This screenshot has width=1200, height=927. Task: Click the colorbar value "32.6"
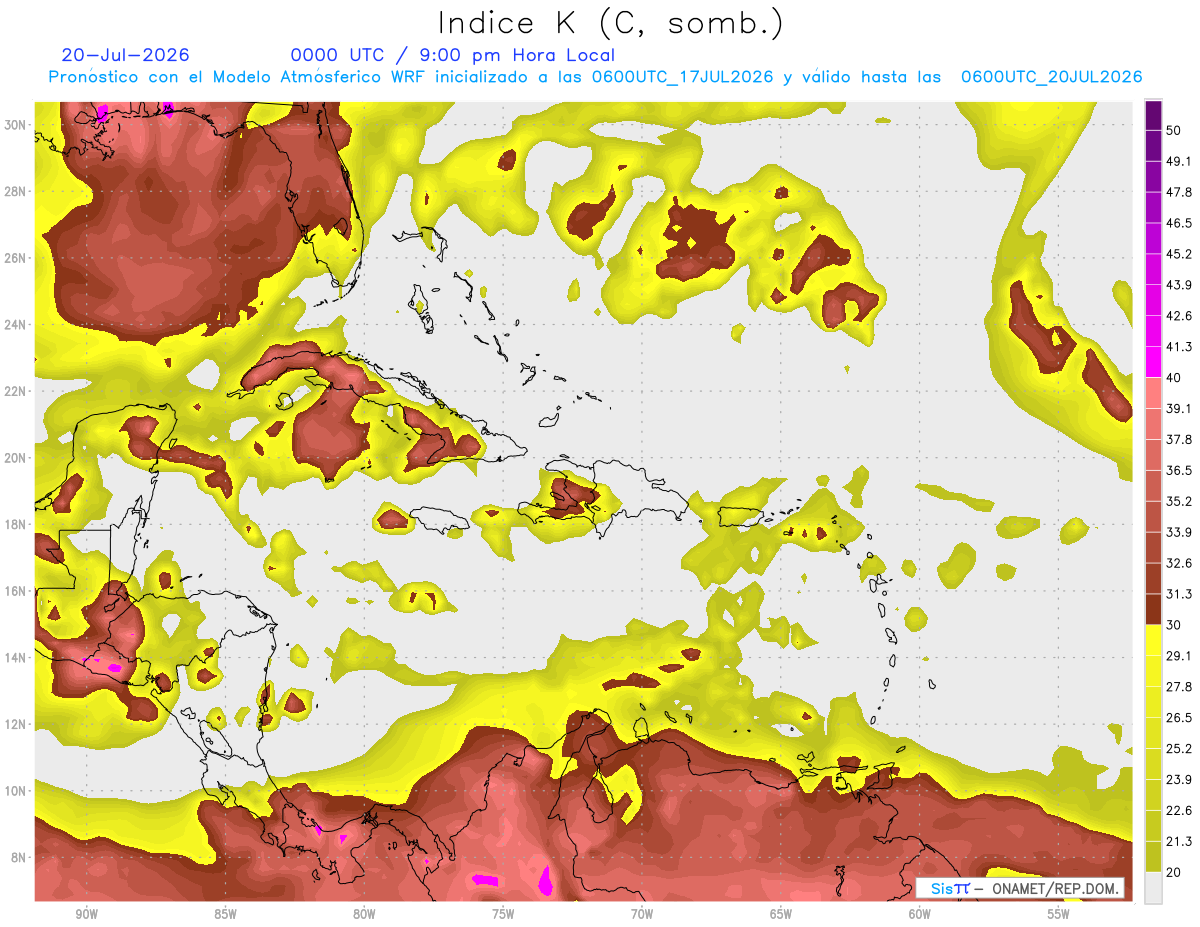(x=1178, y=564)
